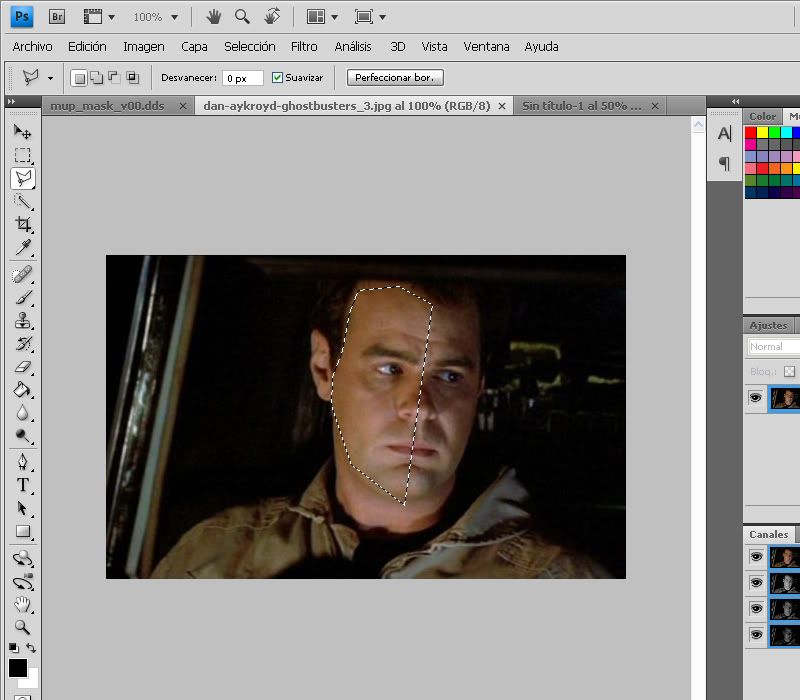Viewport: 800px width, 700px height.
Task: Pick the yellow swatch in Muestras
Action: click(763, 133)
